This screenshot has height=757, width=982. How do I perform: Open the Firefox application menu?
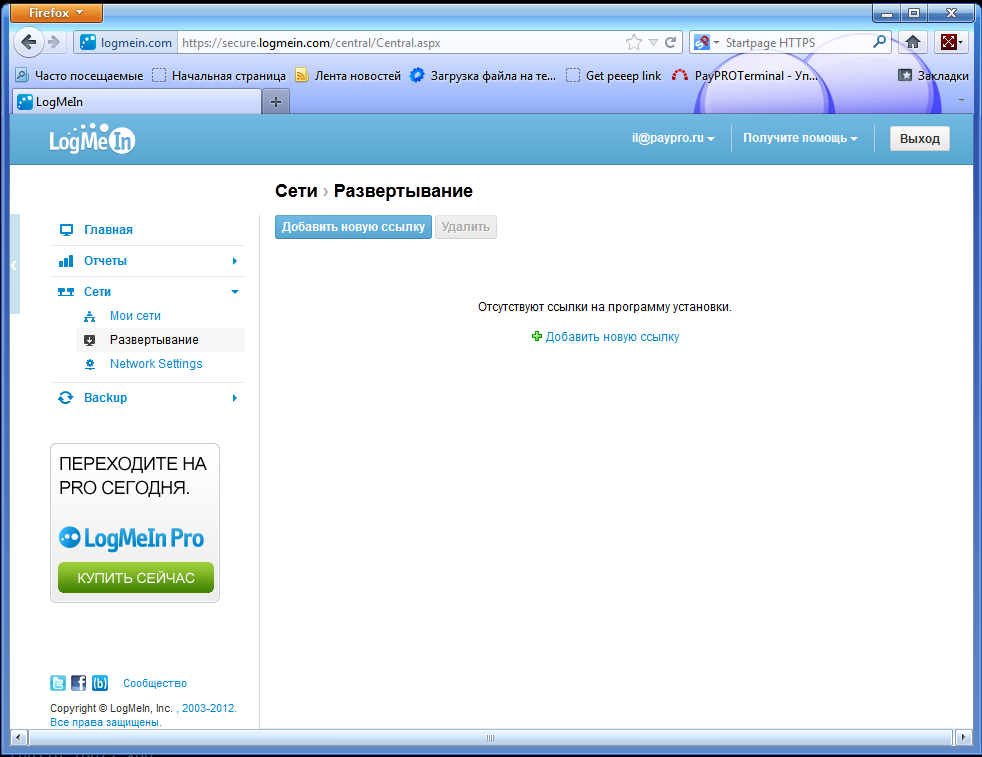point(57,13)
